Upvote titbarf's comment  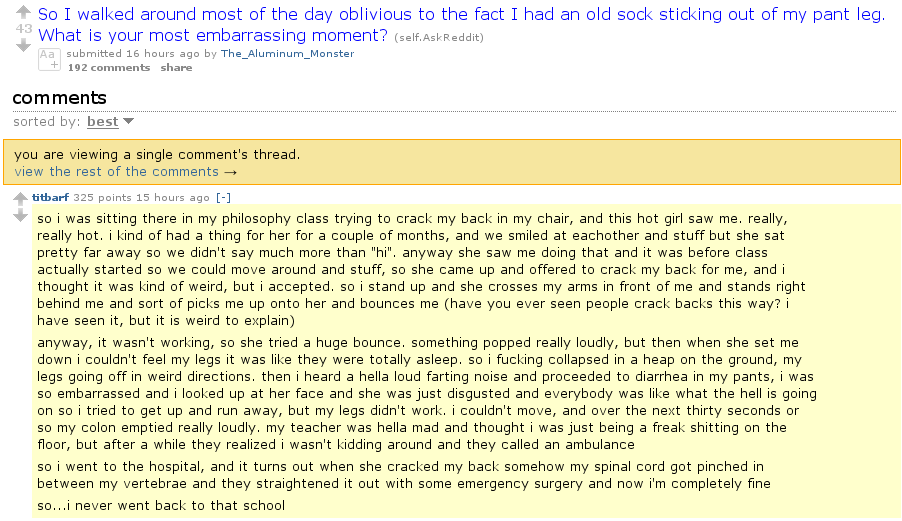click(20, 199)
